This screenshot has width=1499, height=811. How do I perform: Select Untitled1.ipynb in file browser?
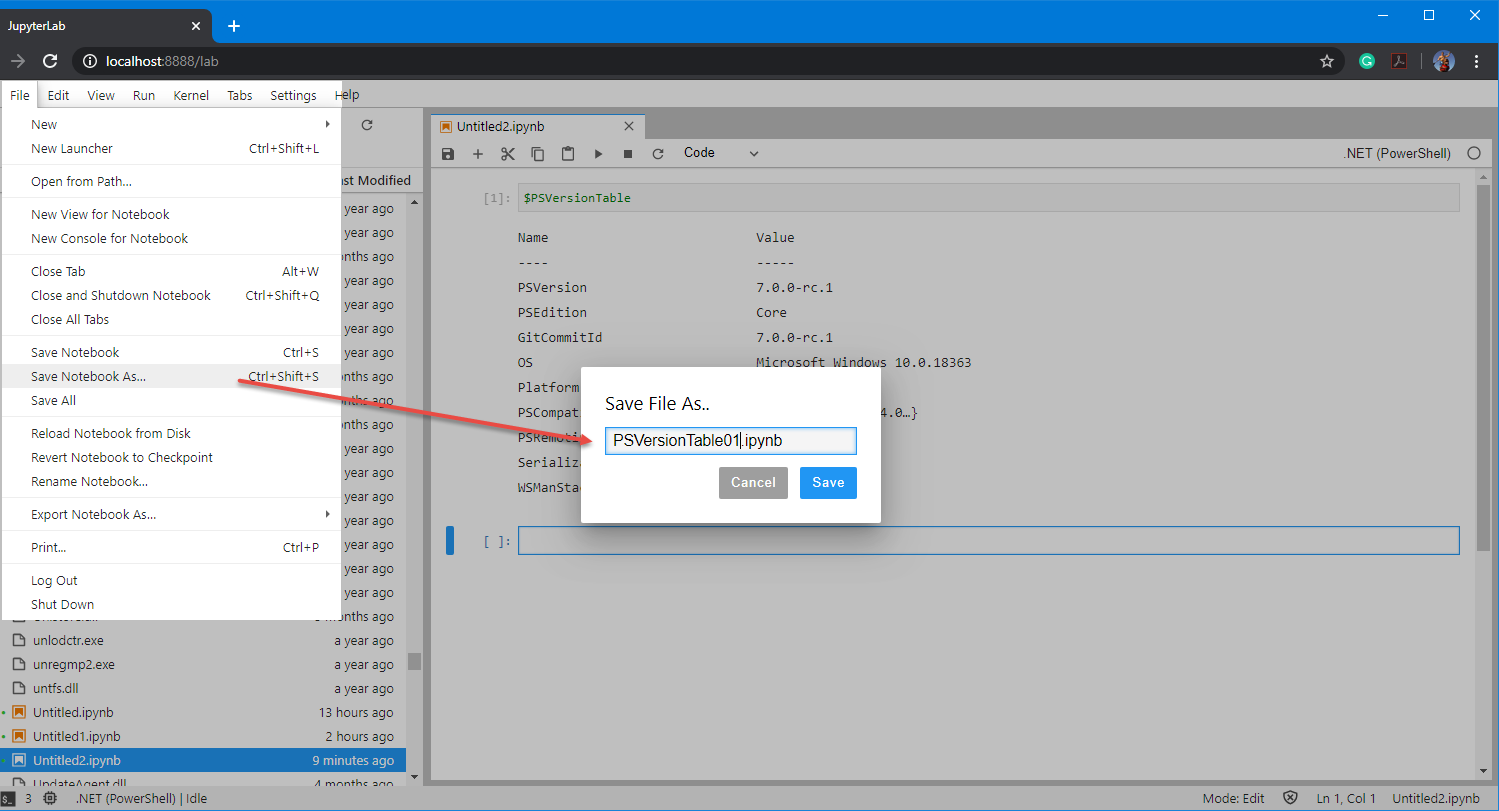203,737
